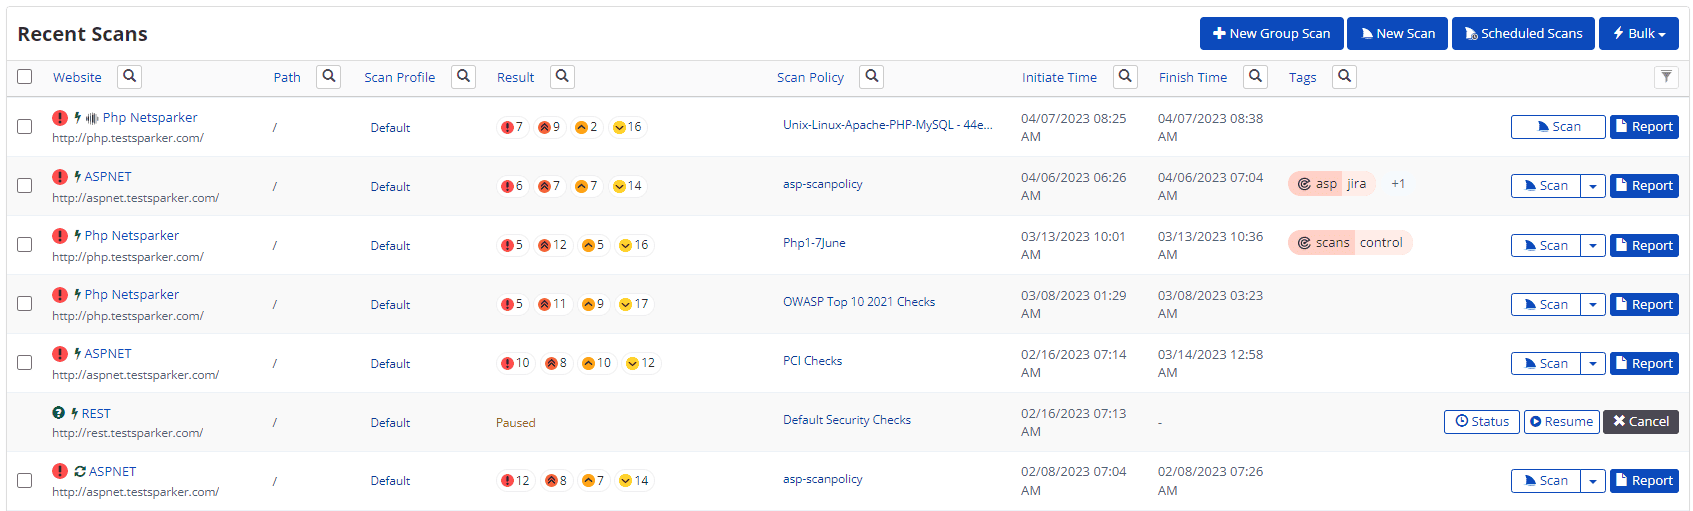Expand Scan dropdown arrow for Php1-7June row
The image size is (1693, 511).
tap(1593, 245)
